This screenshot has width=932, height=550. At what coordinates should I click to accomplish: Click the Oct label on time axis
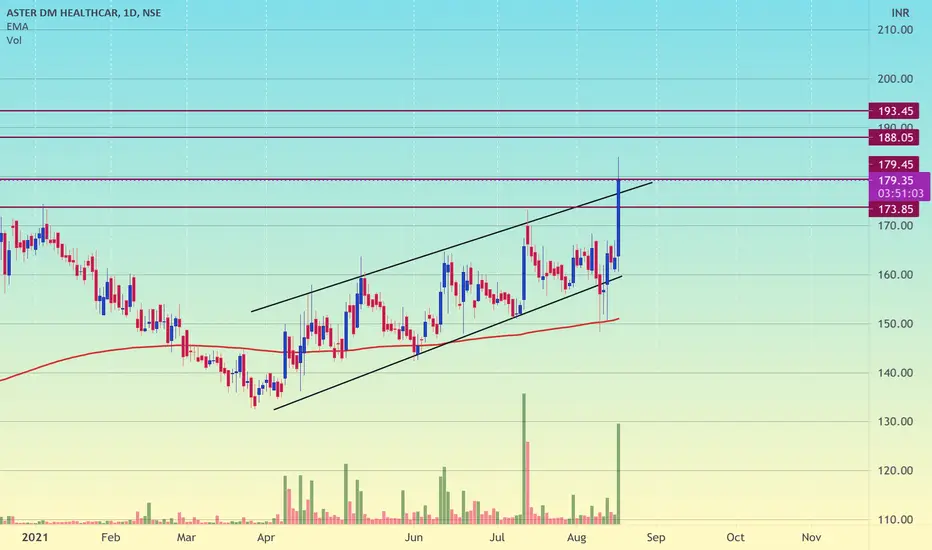click(735, 538)
